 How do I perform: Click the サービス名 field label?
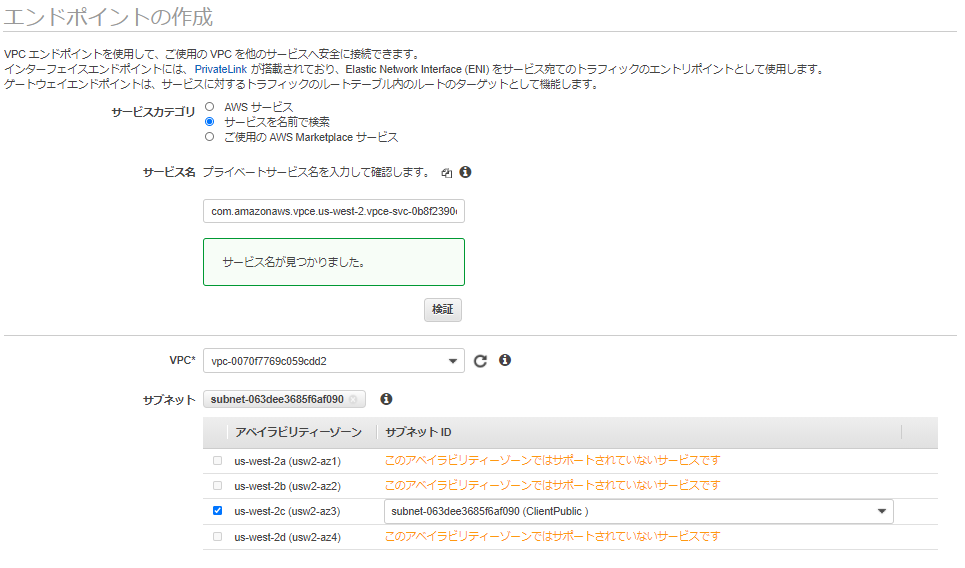pyautogui.click(x=169, y=172)
